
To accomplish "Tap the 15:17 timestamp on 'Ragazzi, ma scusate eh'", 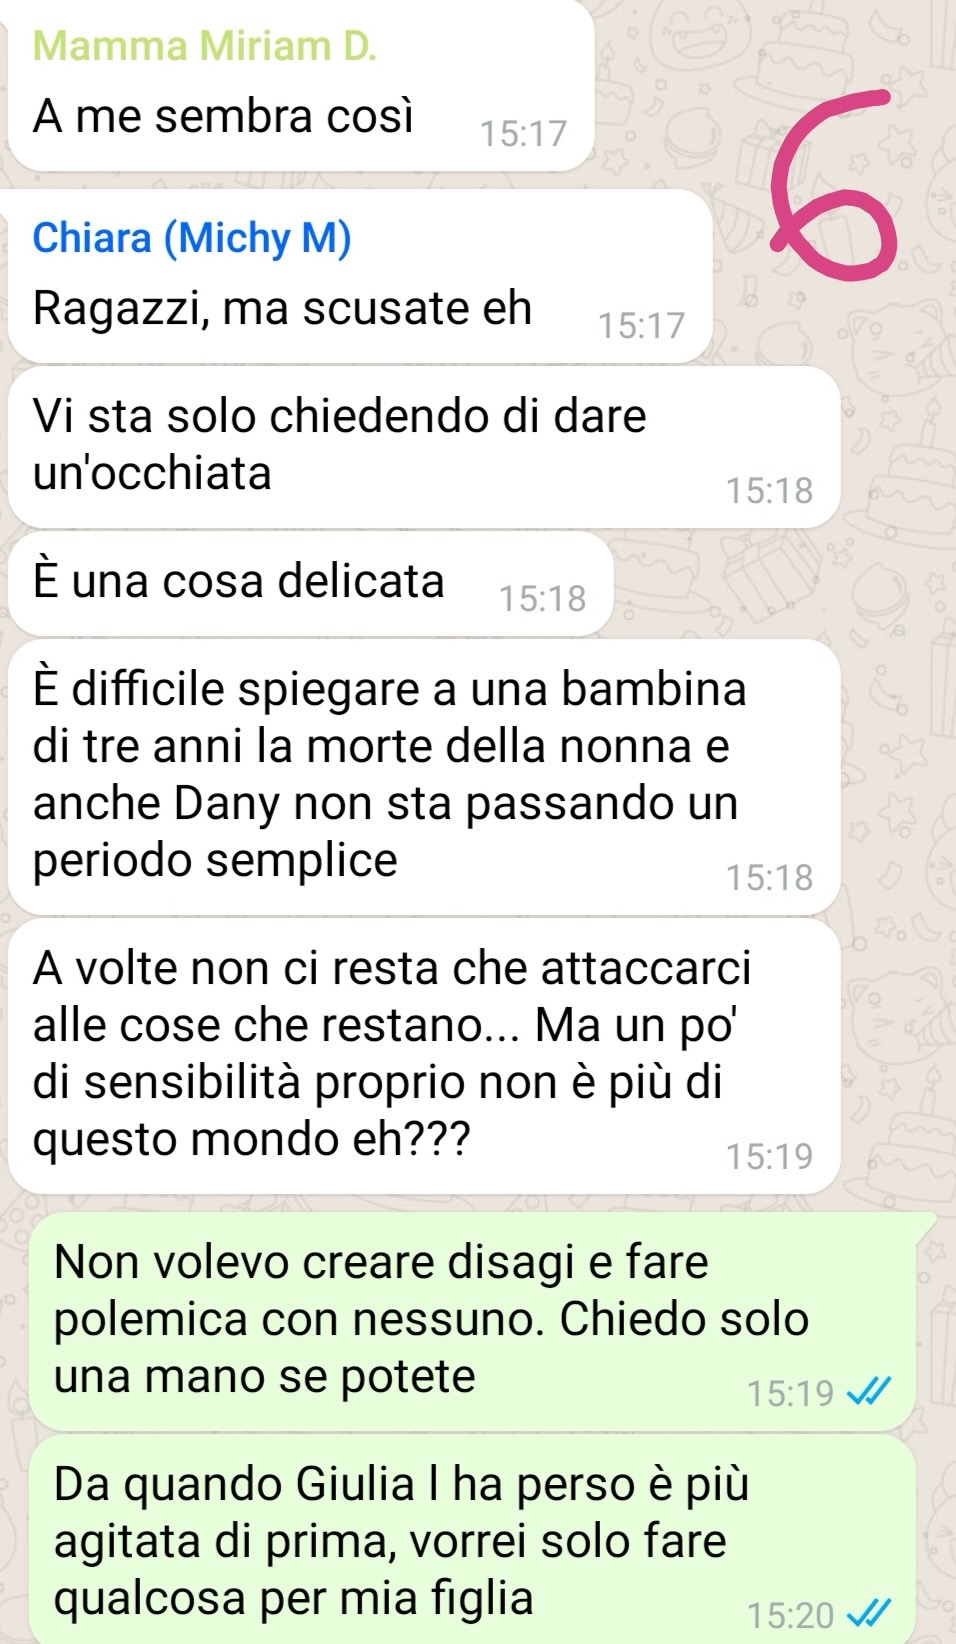I will tap(641, 325).
